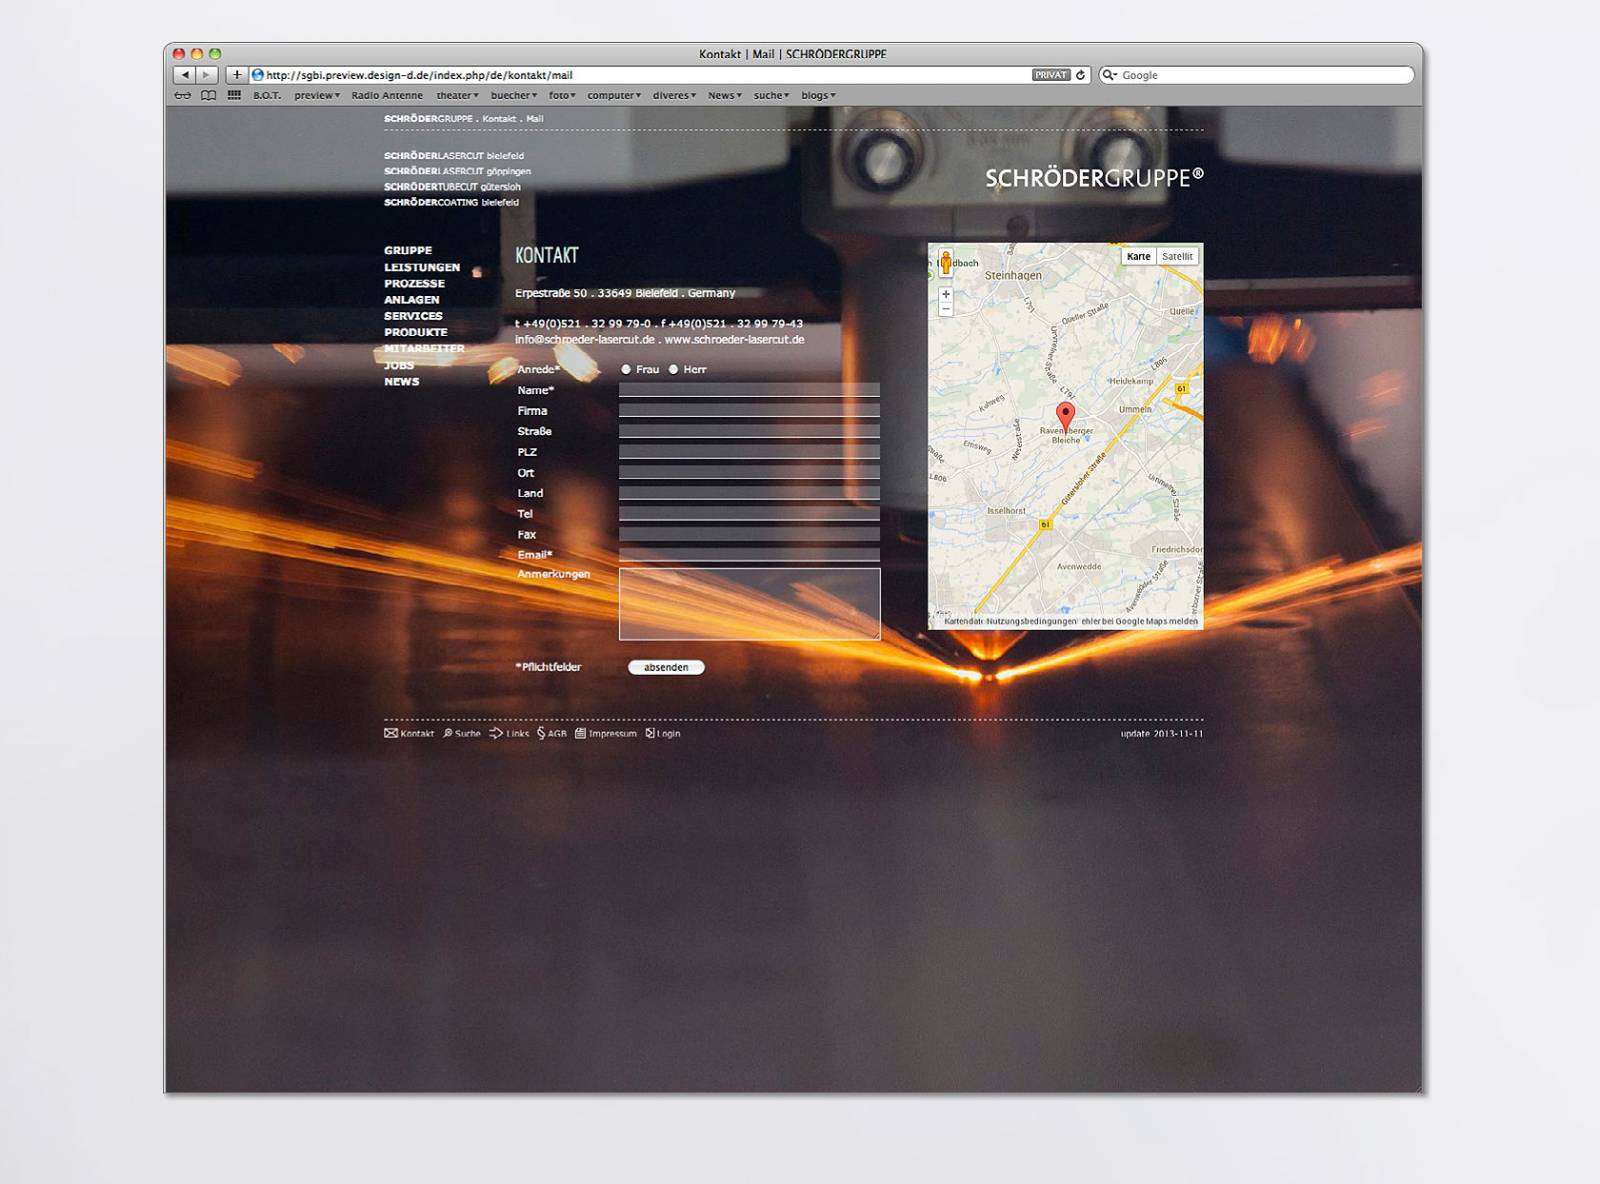This screenshot has width=1600, height=1184.
Task: Open the bookmarks book icon
Action: coord(208,96)
